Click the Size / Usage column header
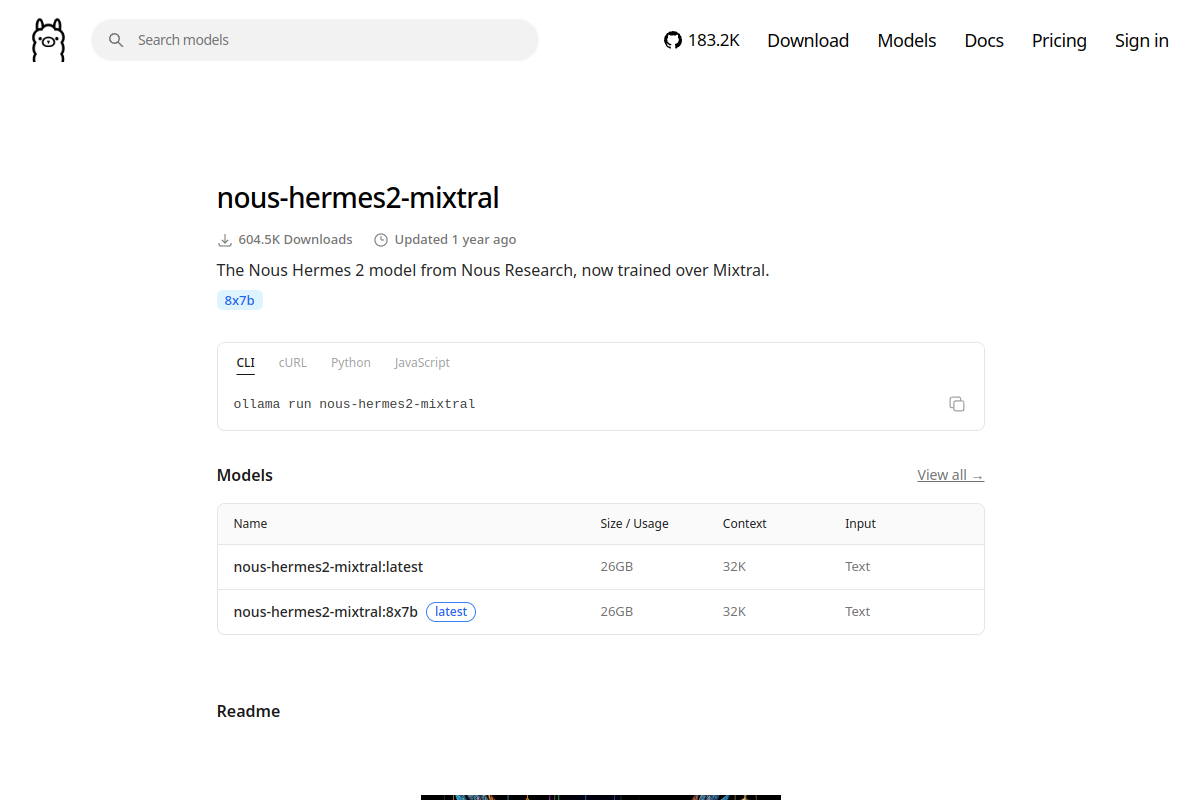 tap(634, 524)
